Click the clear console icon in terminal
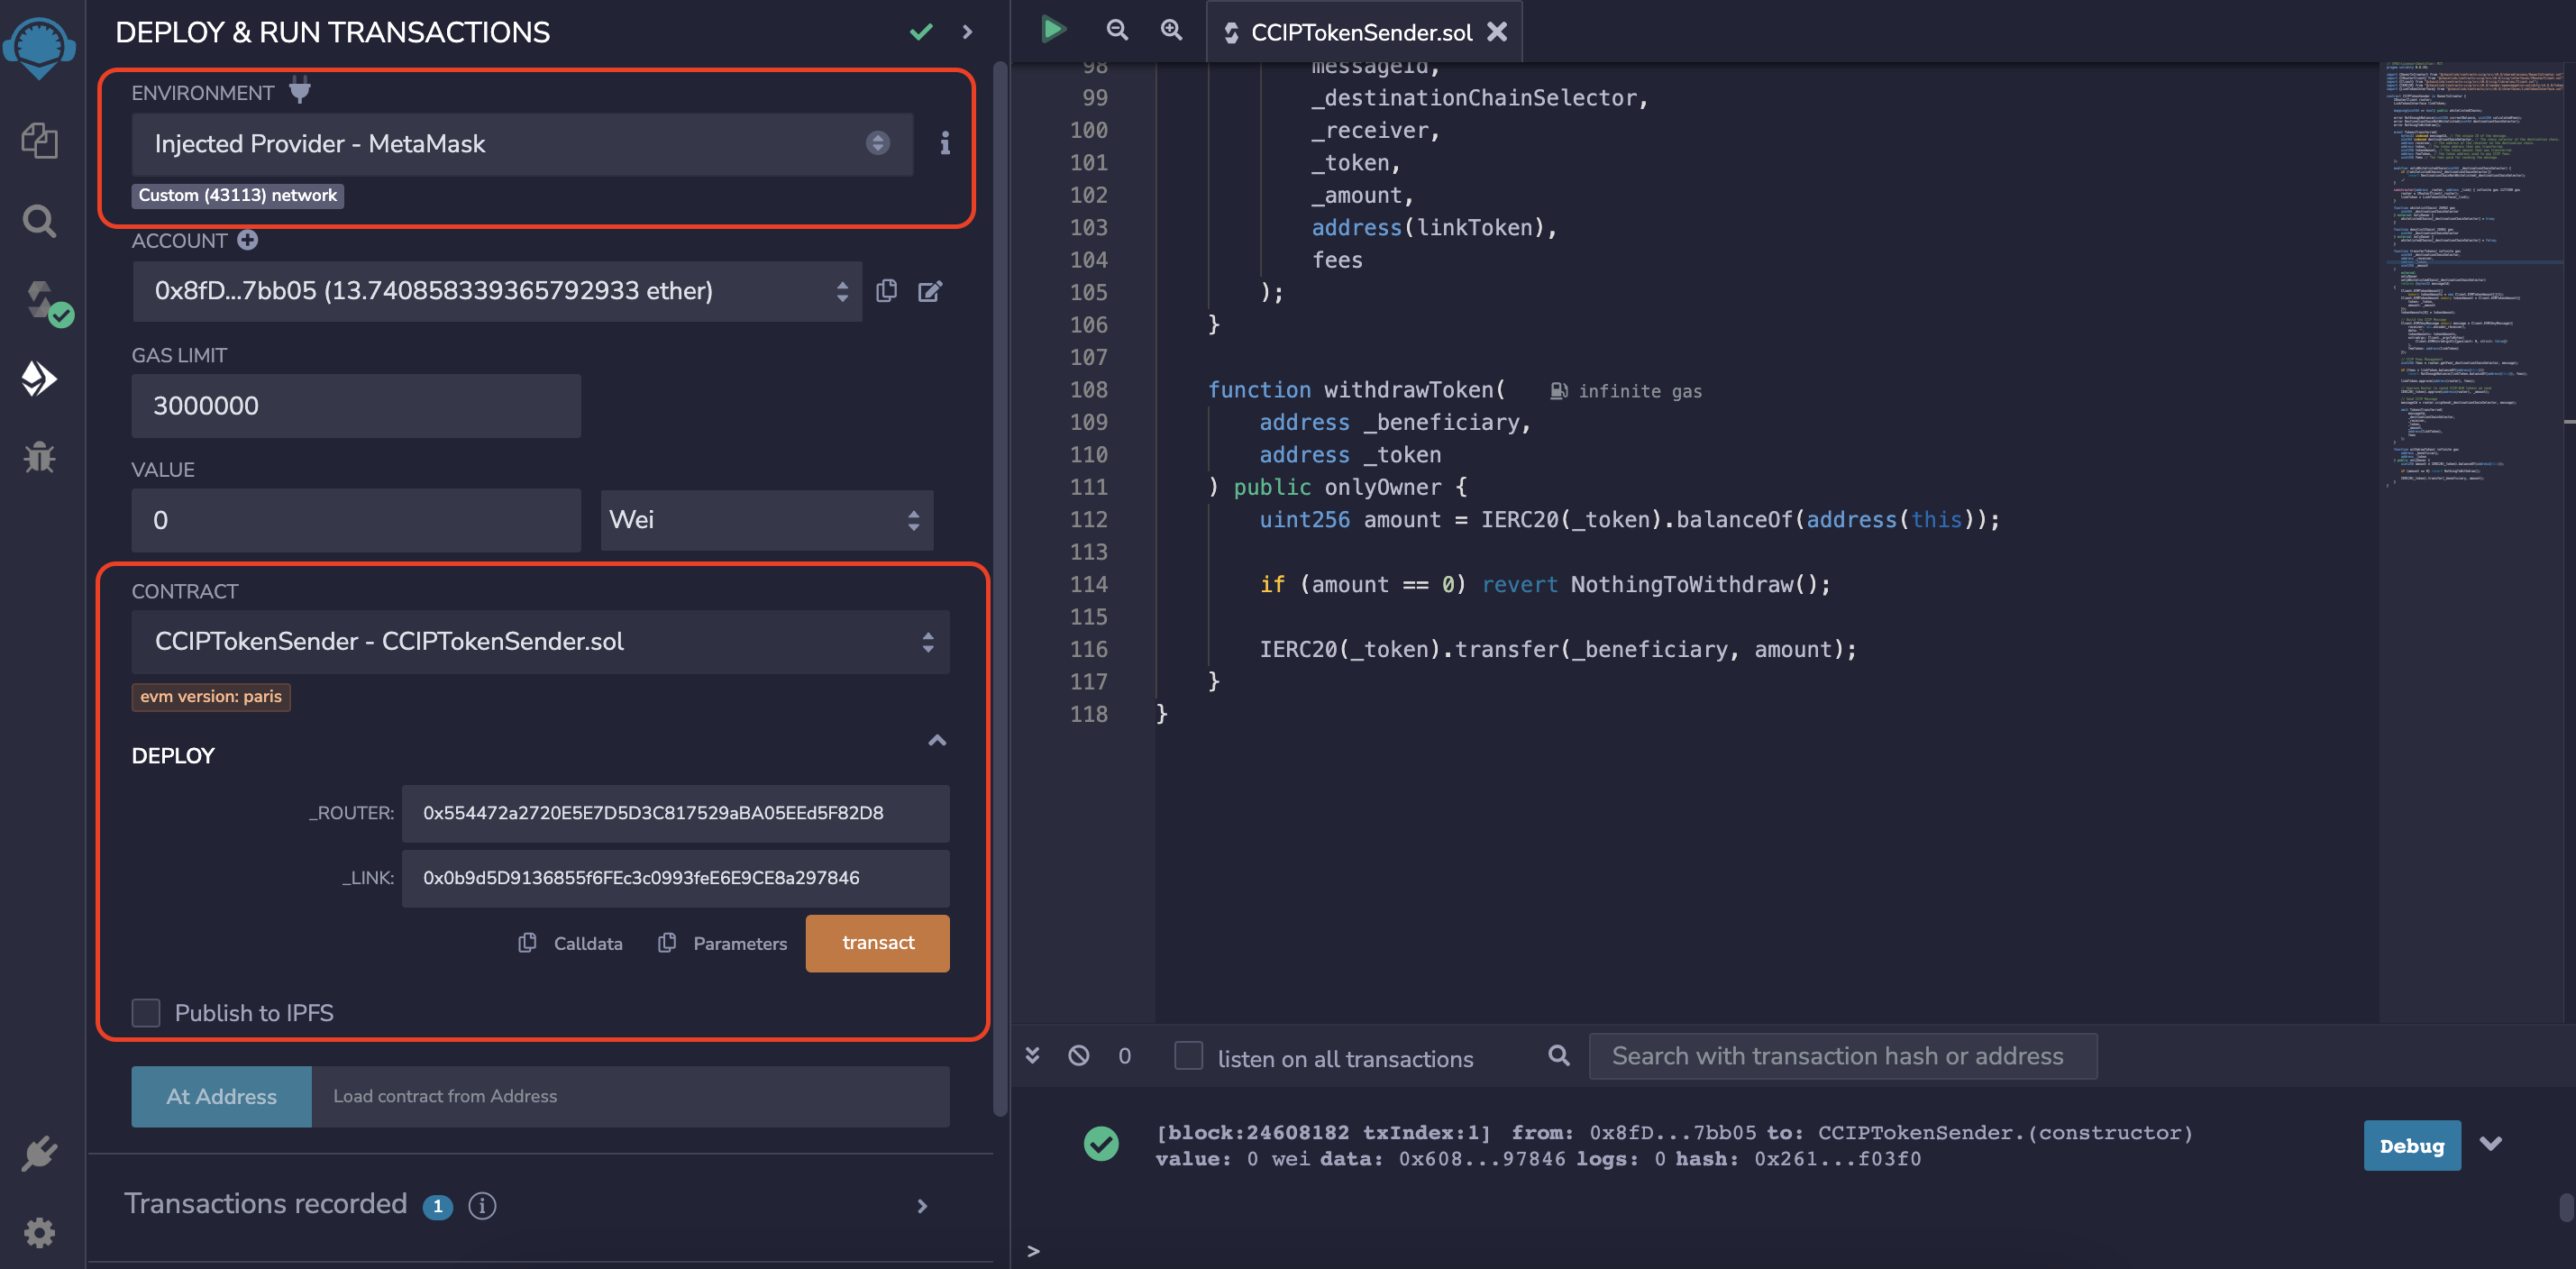The image size is (2576, 1269). (x=1078, y=1056)
